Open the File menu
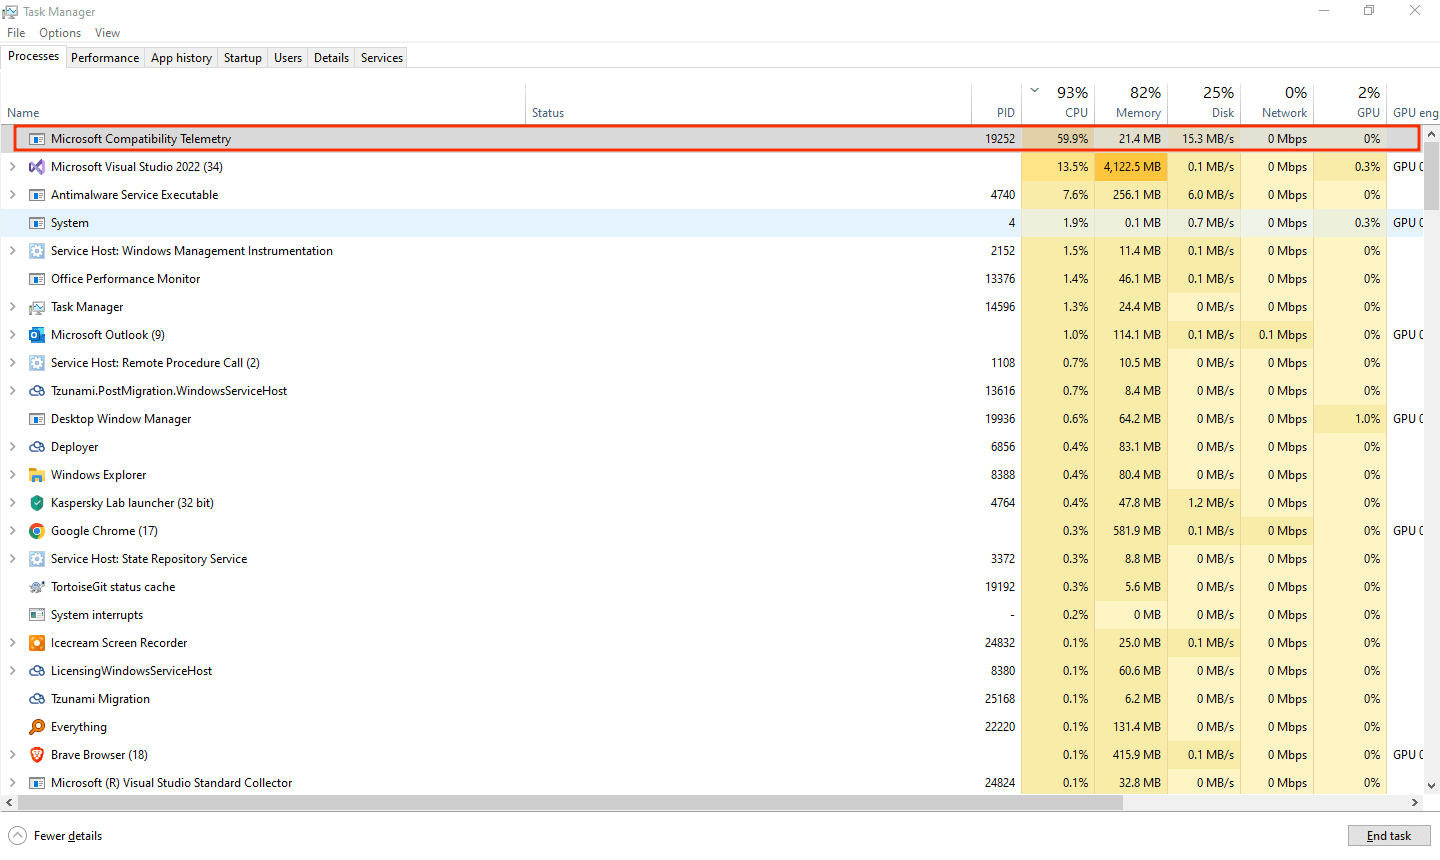Screen dimensions: 1440x860 (16, 33)
